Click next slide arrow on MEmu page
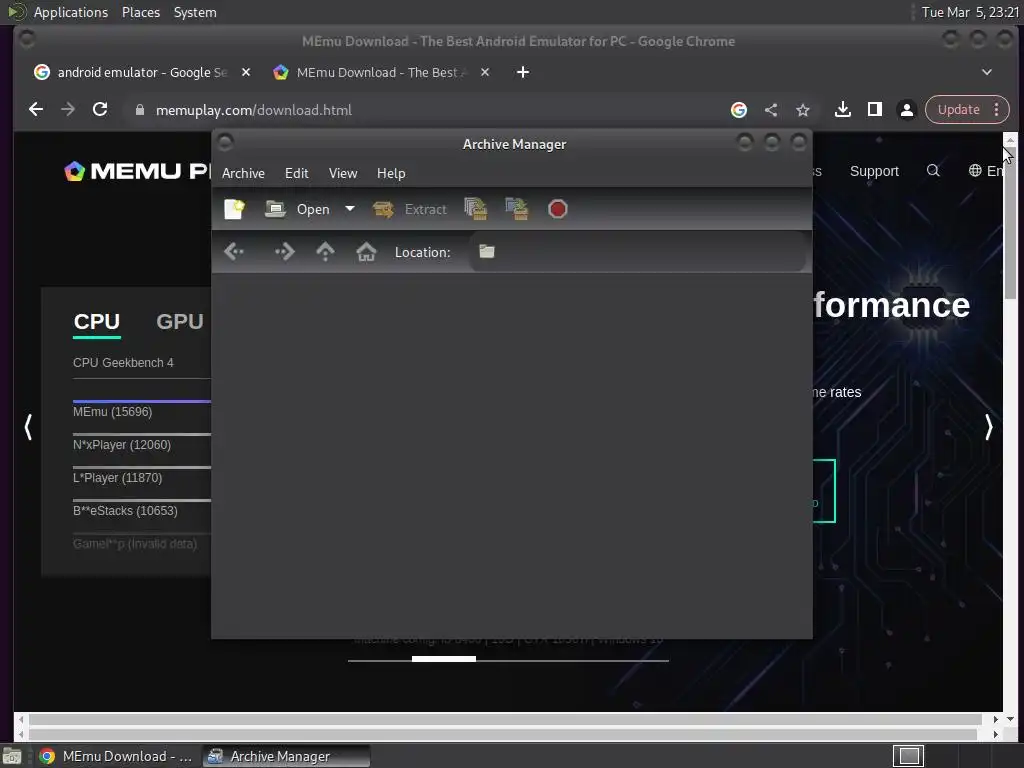The width and height of the screenshot is (1024, 768). 988,427
